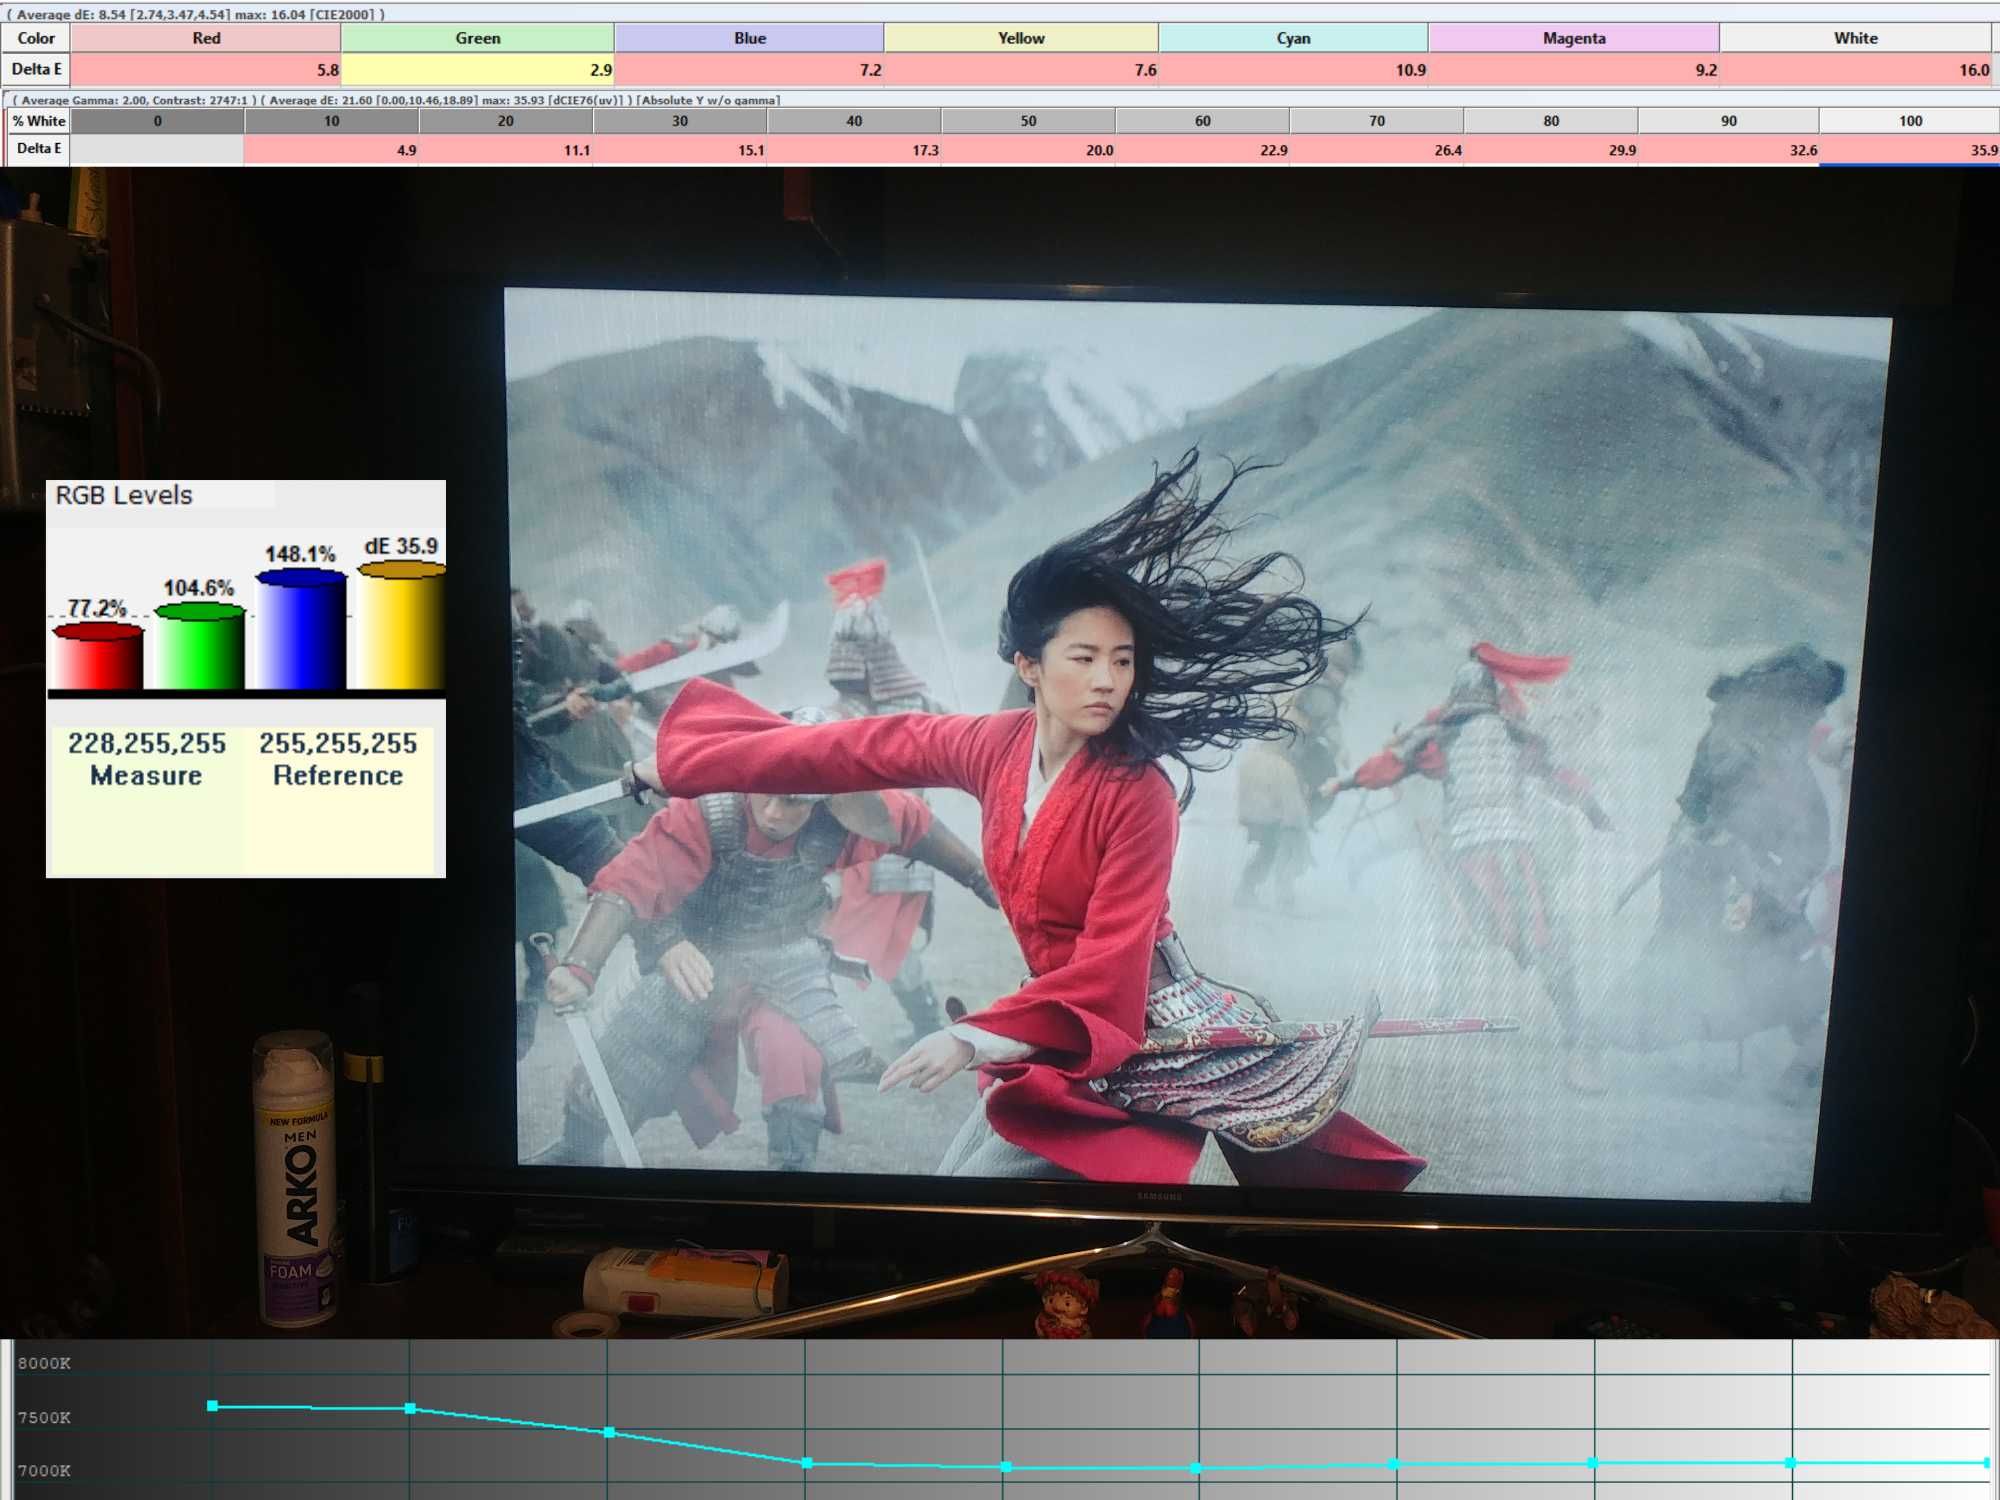The height and width of the screenshot is (1500, 2000).
Task: Click the 8000K axis label on the graph
Action: (44, 1363)
